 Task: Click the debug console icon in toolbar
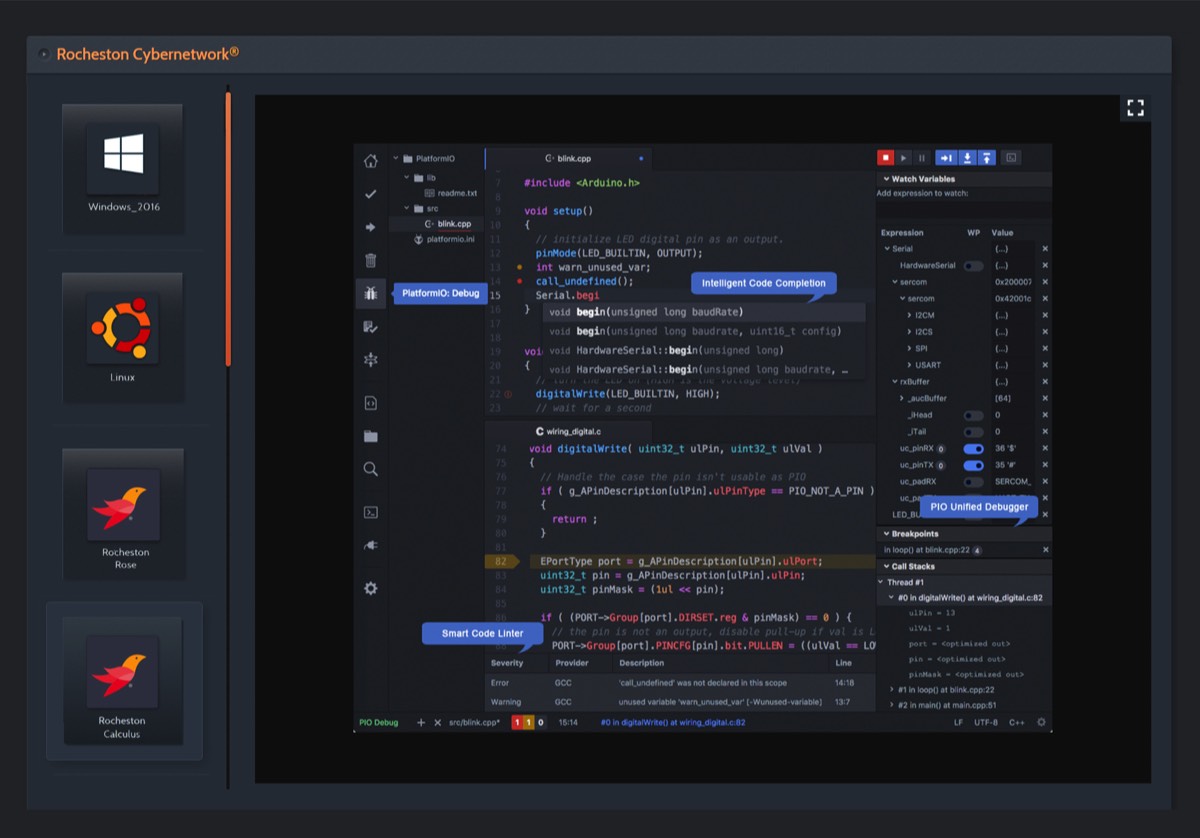click(x=1011, y=157)
